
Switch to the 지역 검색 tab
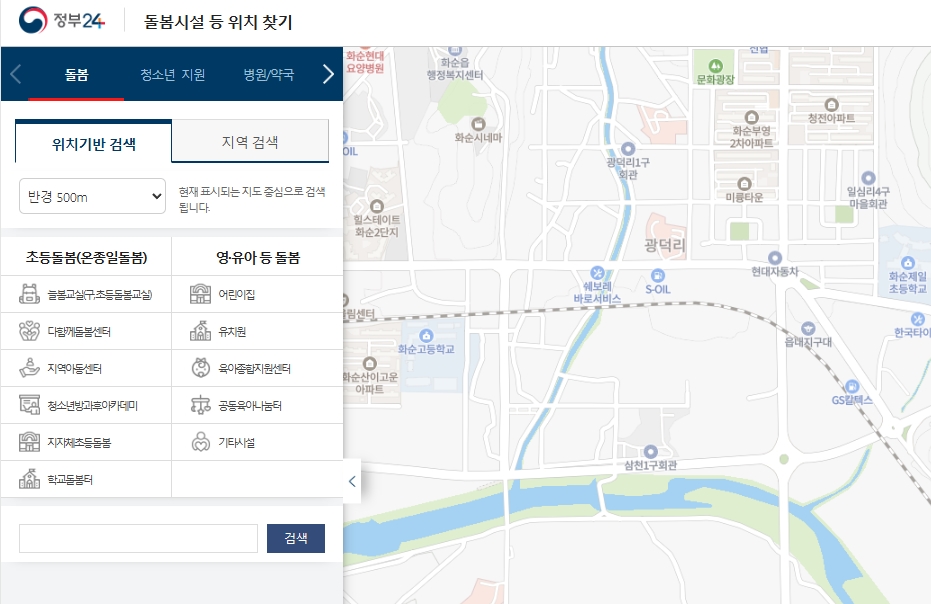coord(250,141)
